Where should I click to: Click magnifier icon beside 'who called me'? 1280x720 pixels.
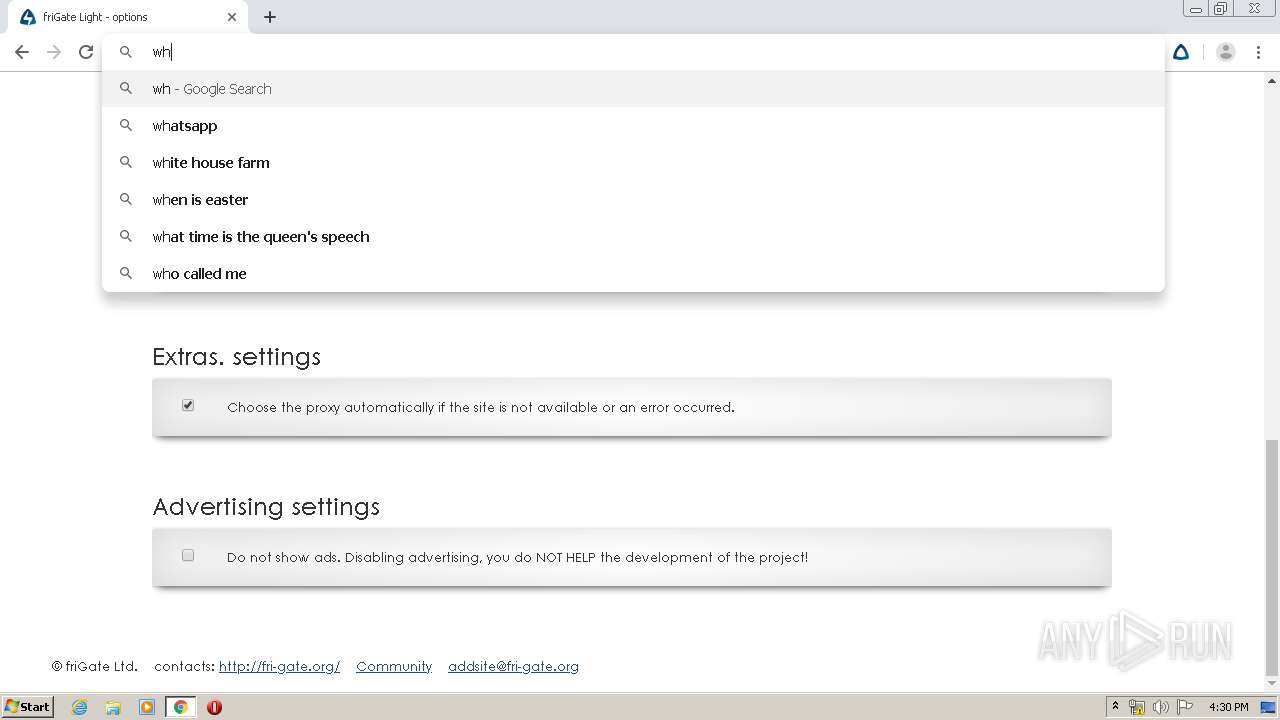coord(126,273)
